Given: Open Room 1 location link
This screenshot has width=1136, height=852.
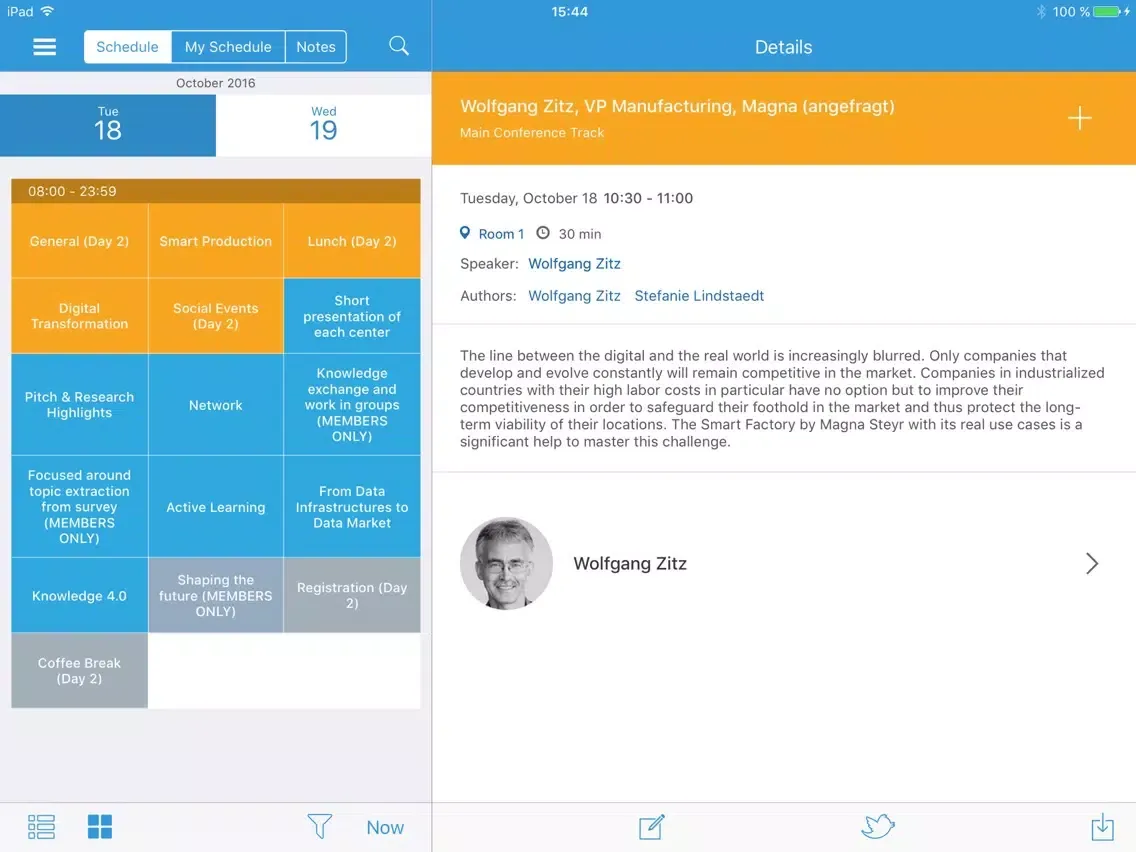Looking at the screenshot, I should [x=501, y=234].
